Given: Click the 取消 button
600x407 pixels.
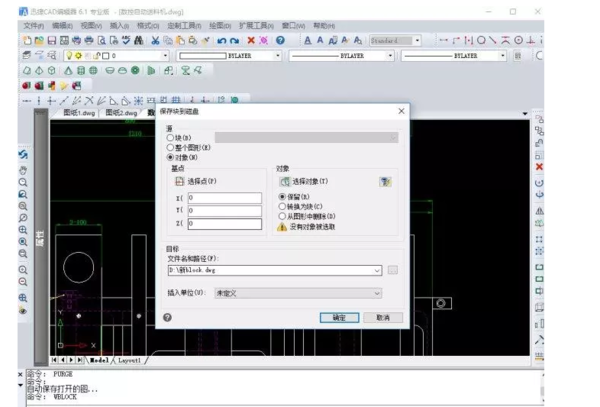Looking at the screenshot, I should click(382, 317).
